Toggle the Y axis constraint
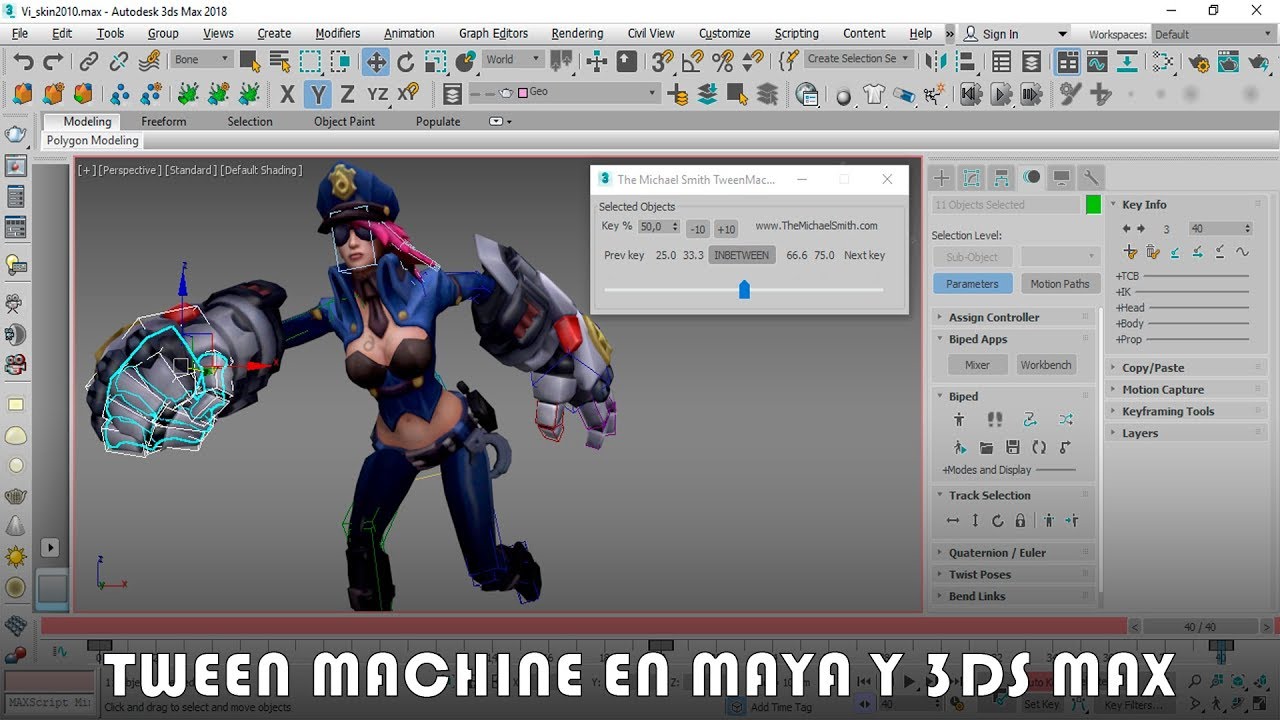The height and width of the screenshot is (720, 1280). pos(318,95)
